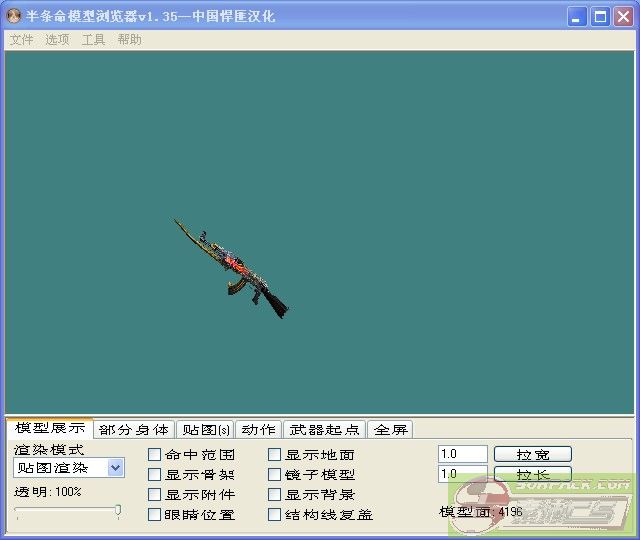Switch to the 贴图(s) tab

[x=206, y=430]
